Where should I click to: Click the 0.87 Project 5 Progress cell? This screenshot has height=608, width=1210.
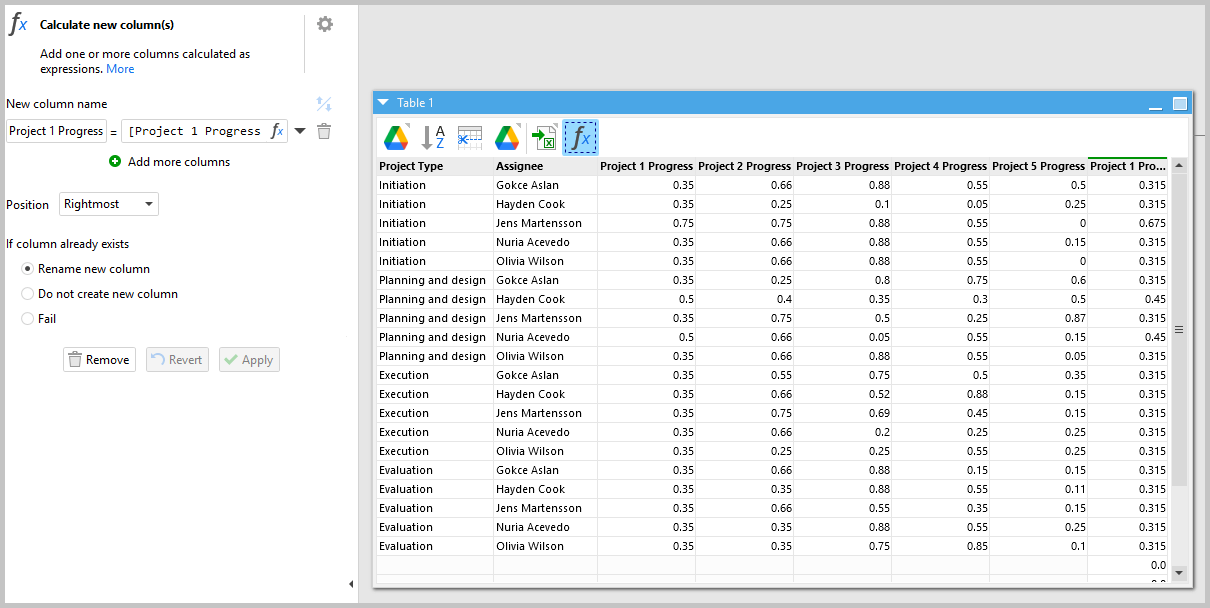click(x=1039, y=318)
